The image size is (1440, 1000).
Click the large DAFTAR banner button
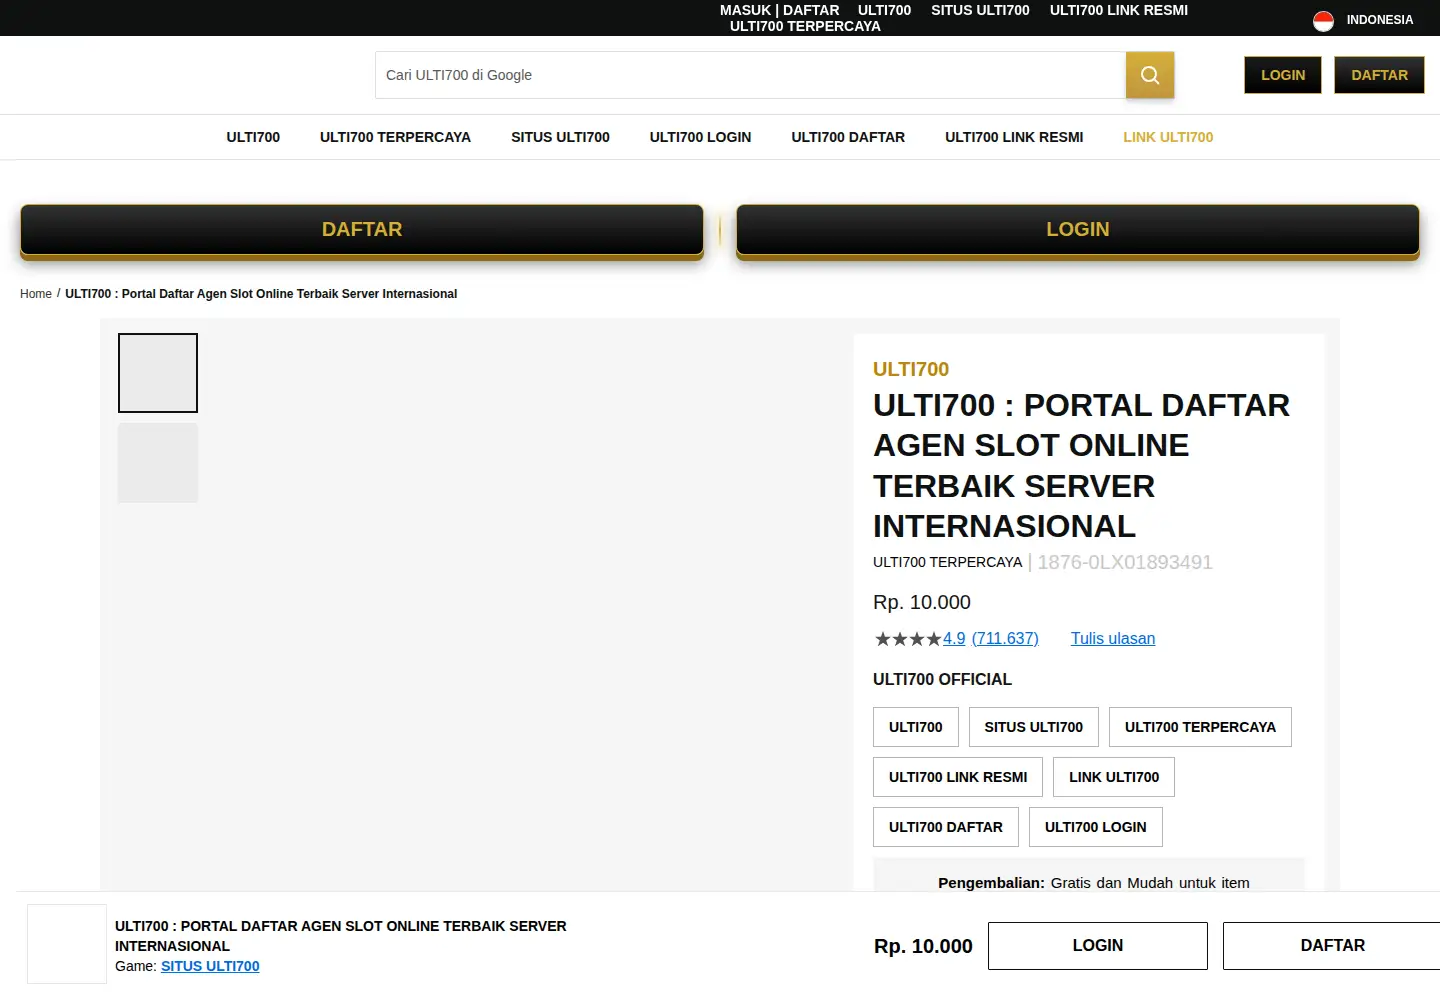coord(362,230)
